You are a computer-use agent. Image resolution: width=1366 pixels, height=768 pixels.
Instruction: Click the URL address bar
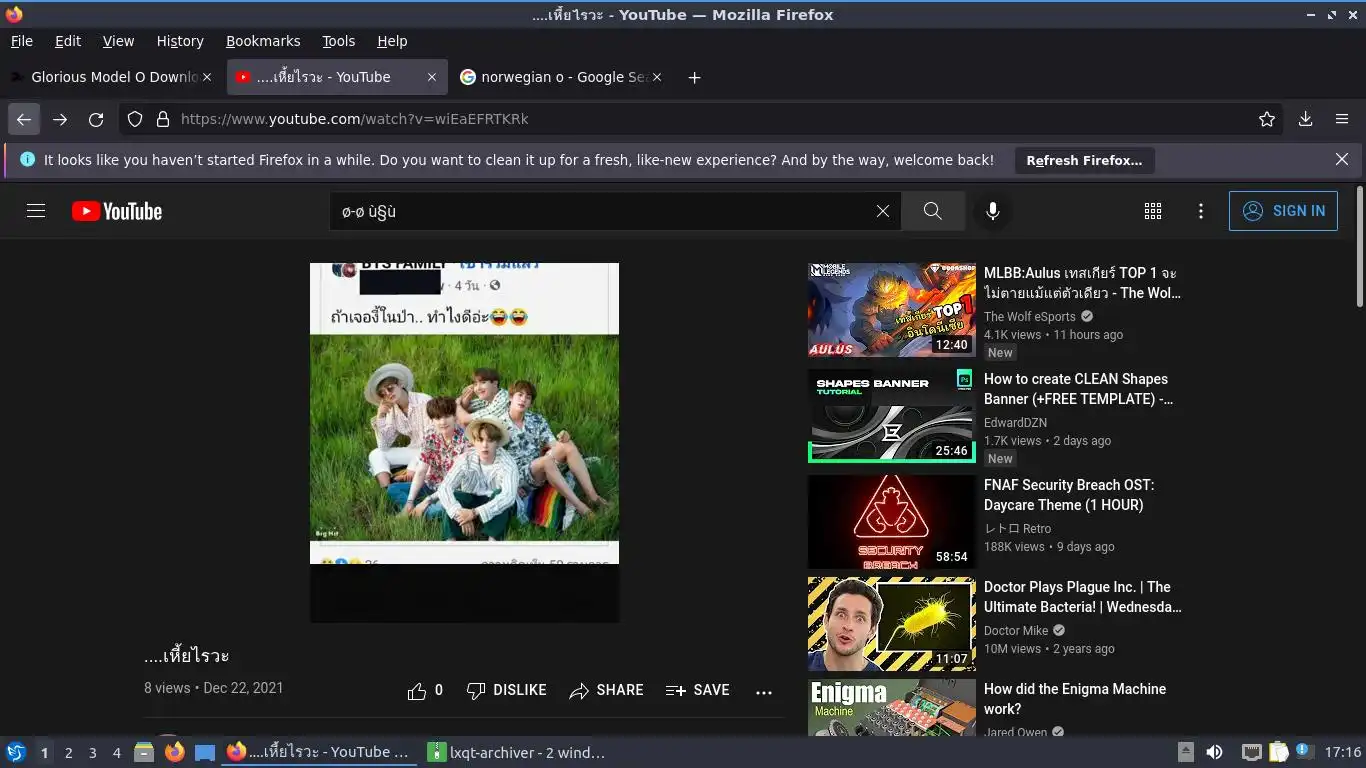(700, 119)
